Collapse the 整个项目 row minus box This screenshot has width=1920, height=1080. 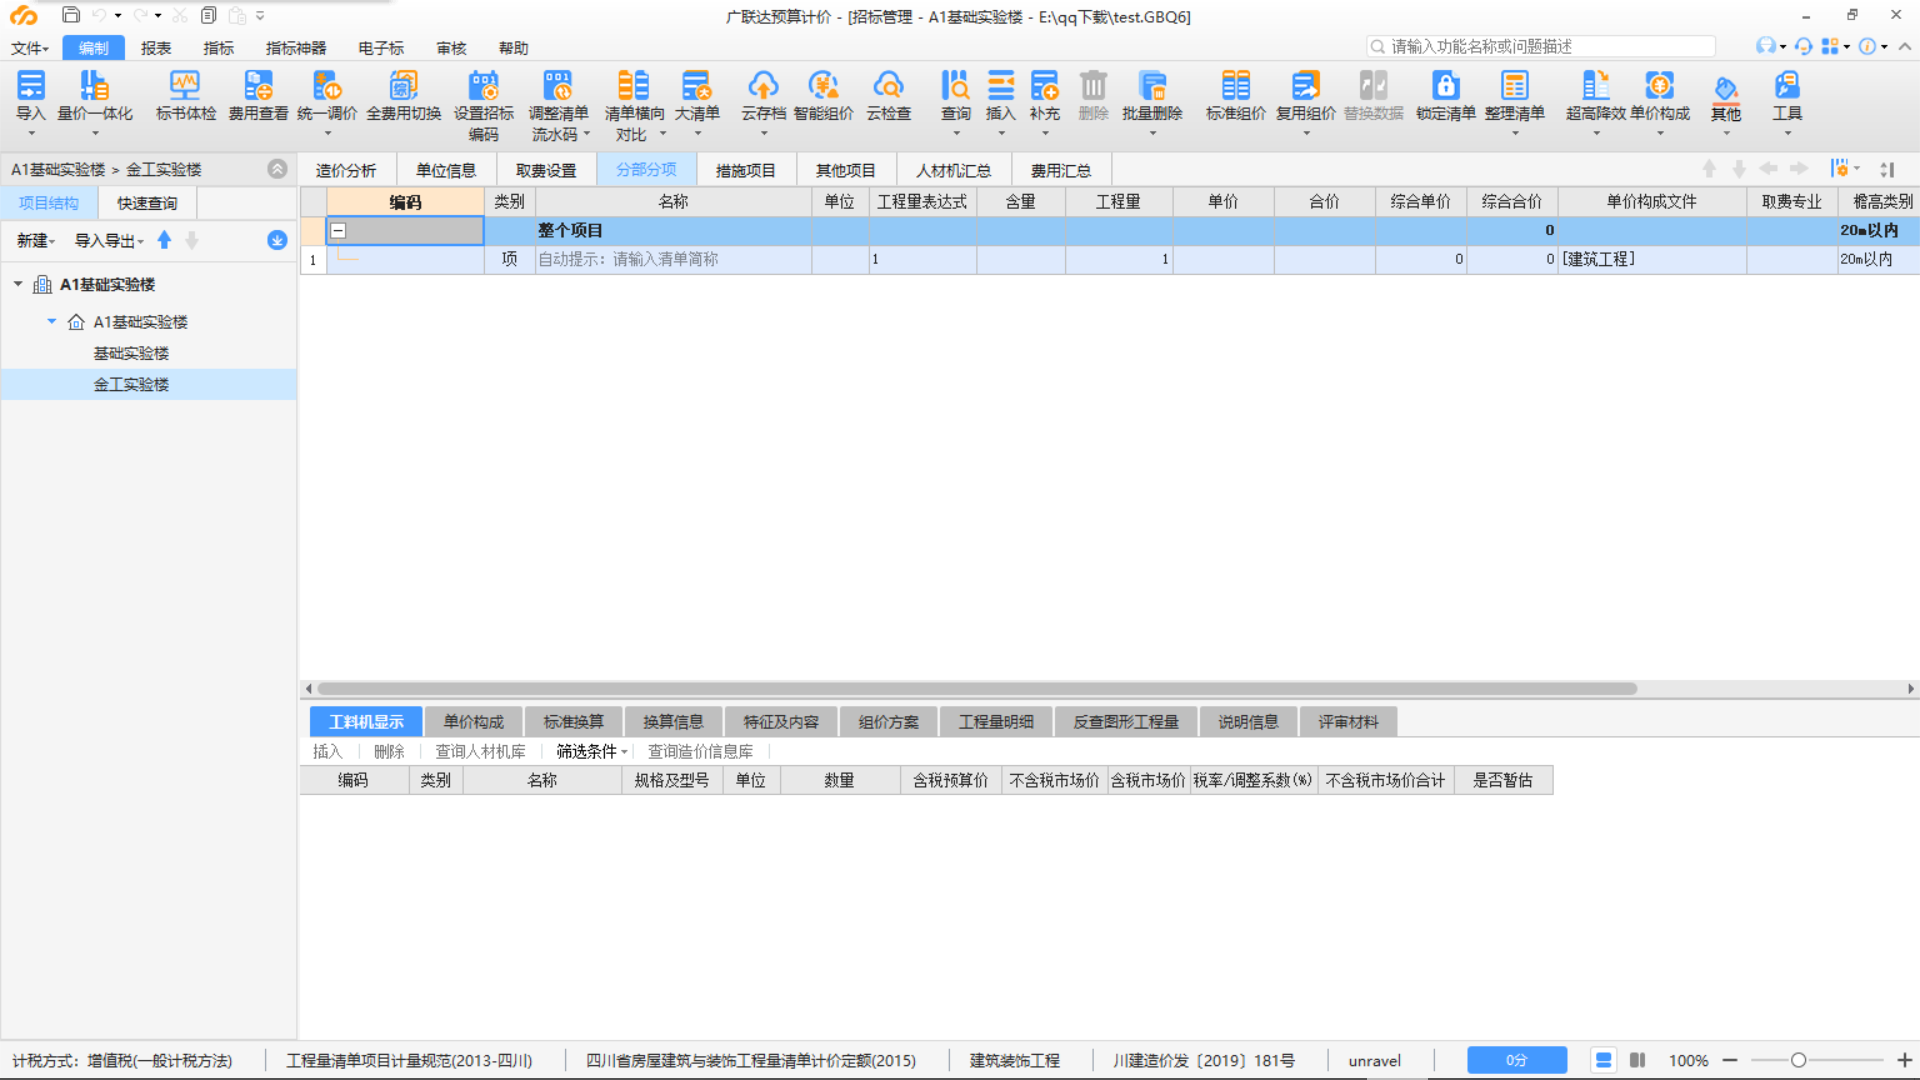[x=338, y=231]
